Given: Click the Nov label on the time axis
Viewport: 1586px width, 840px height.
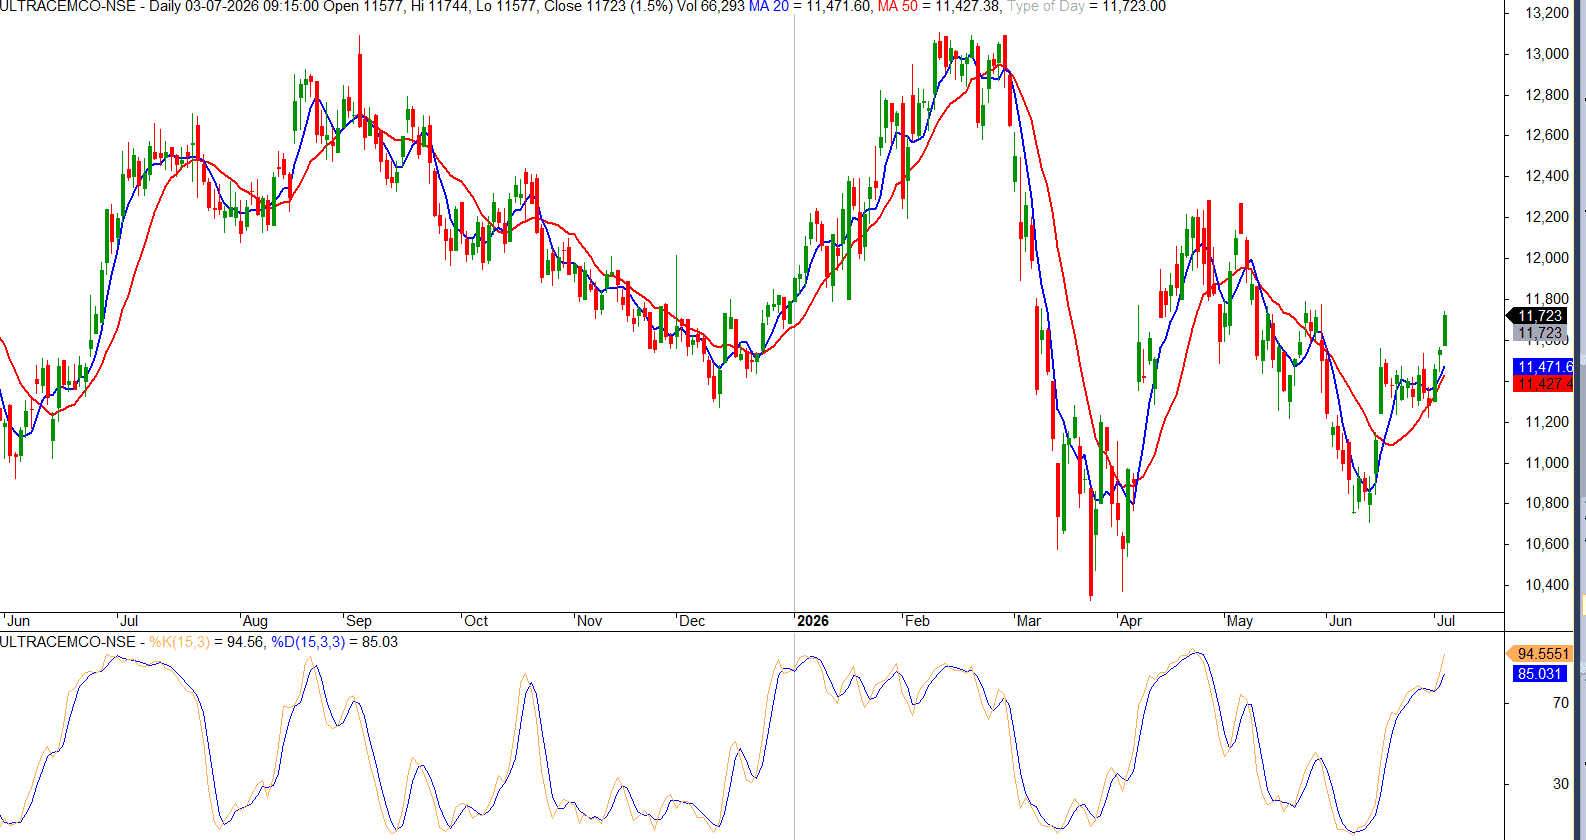Looking at the screenshot, I should [x=590, y=621].
